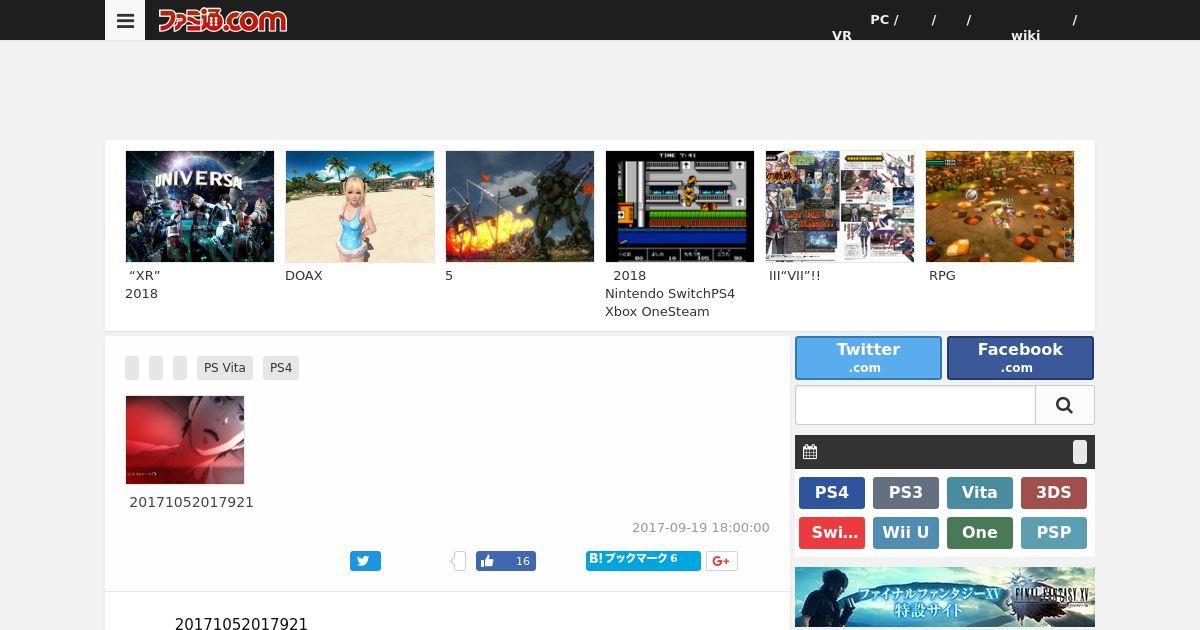Screen dimensions: 1200x630
Task: Share the article via Google+ button
Action: coord(722,561)
